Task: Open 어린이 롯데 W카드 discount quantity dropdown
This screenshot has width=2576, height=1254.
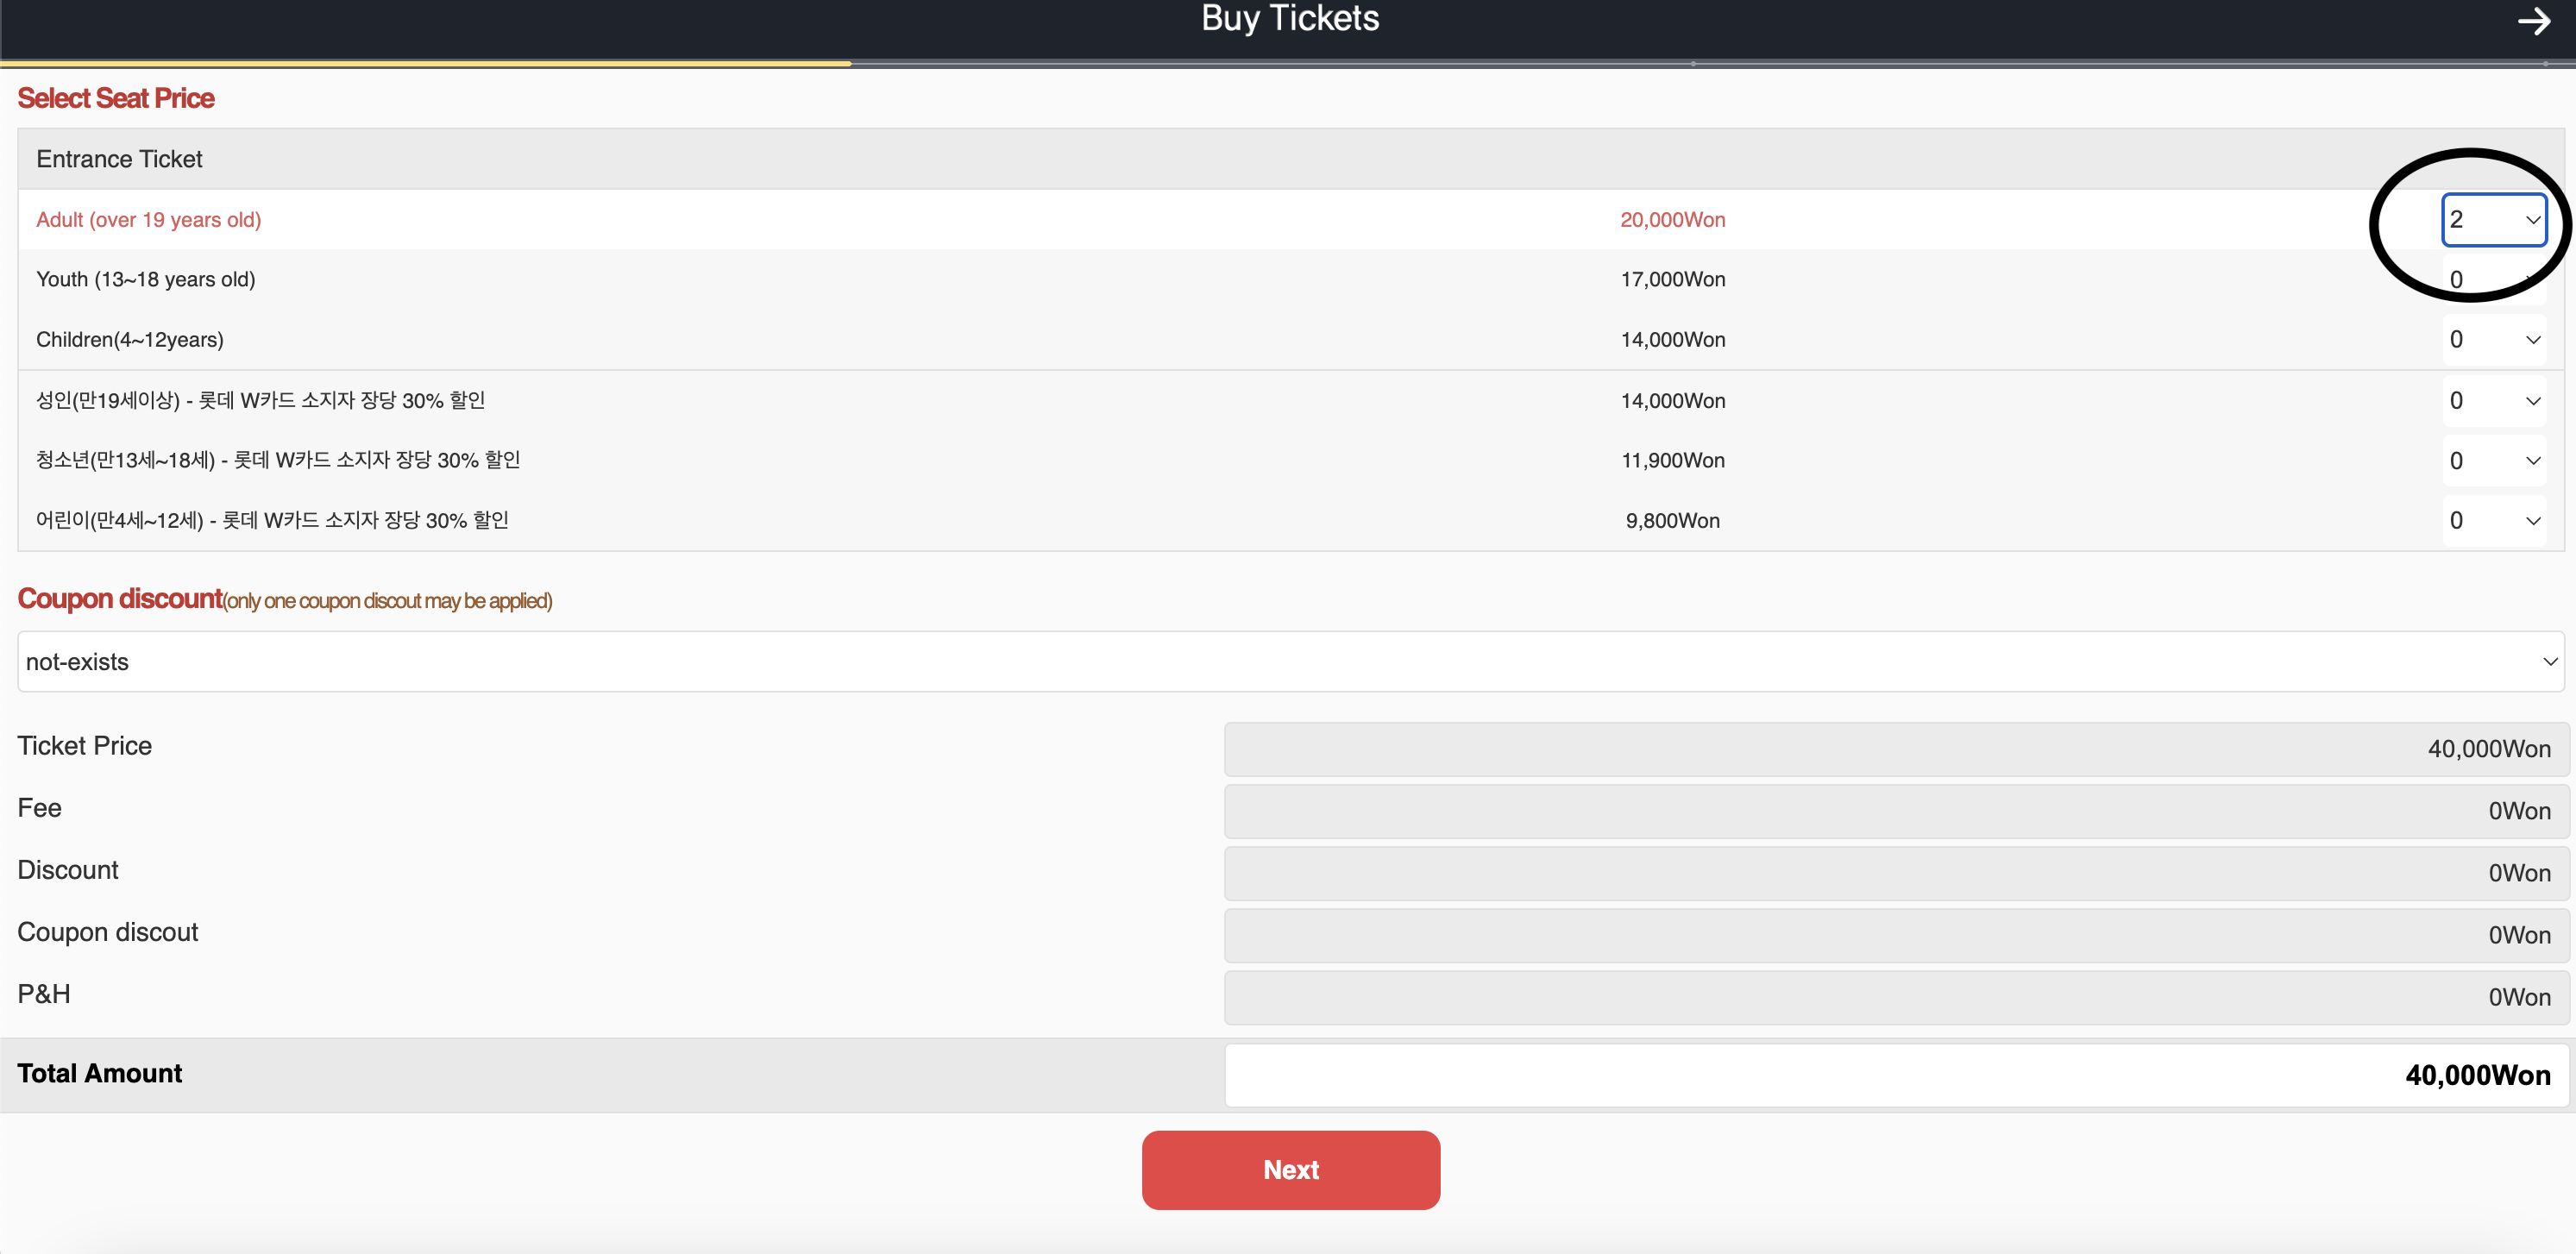Action: [2494, 521]
